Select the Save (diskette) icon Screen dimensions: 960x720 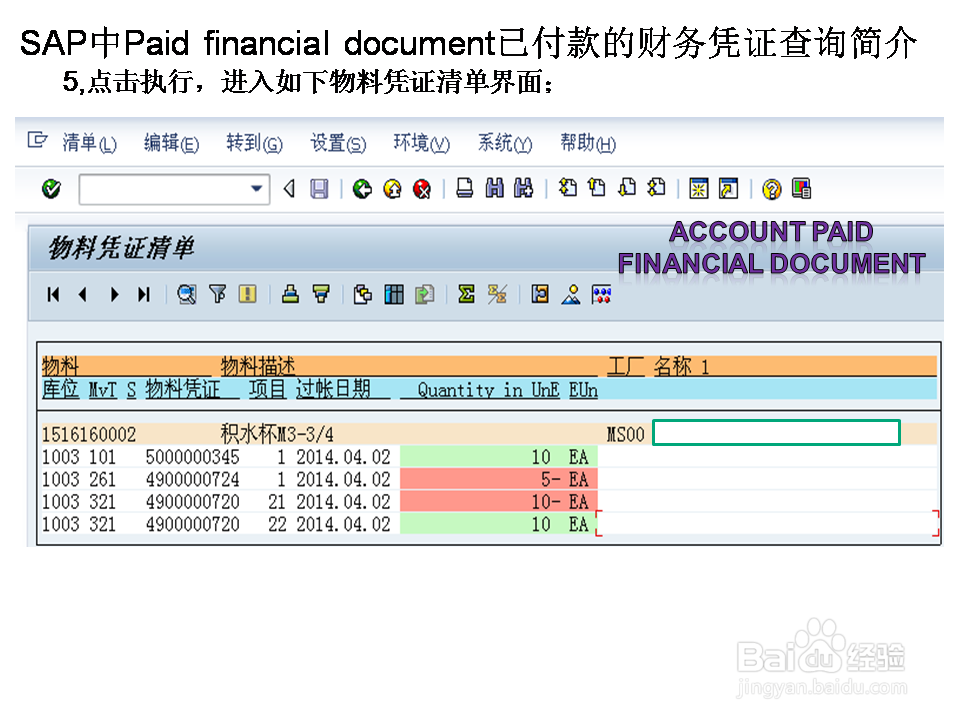coord(321,189)
